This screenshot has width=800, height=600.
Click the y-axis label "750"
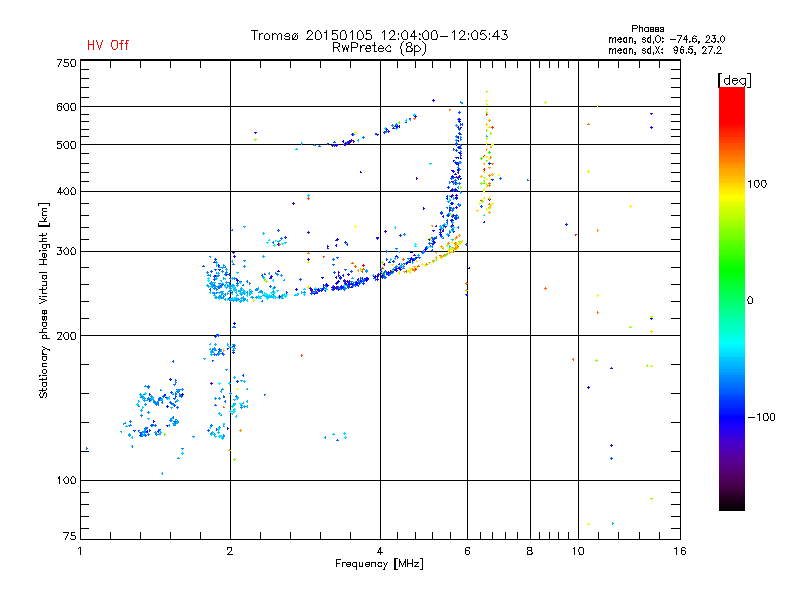[66, 63]
